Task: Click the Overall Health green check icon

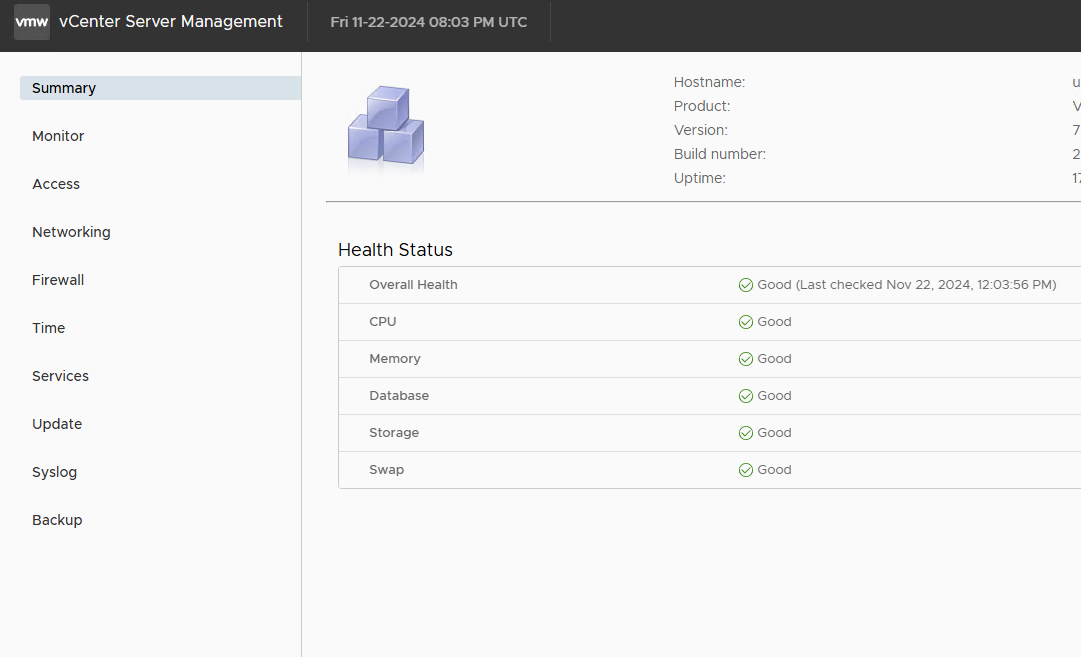Action: [745, 285]
